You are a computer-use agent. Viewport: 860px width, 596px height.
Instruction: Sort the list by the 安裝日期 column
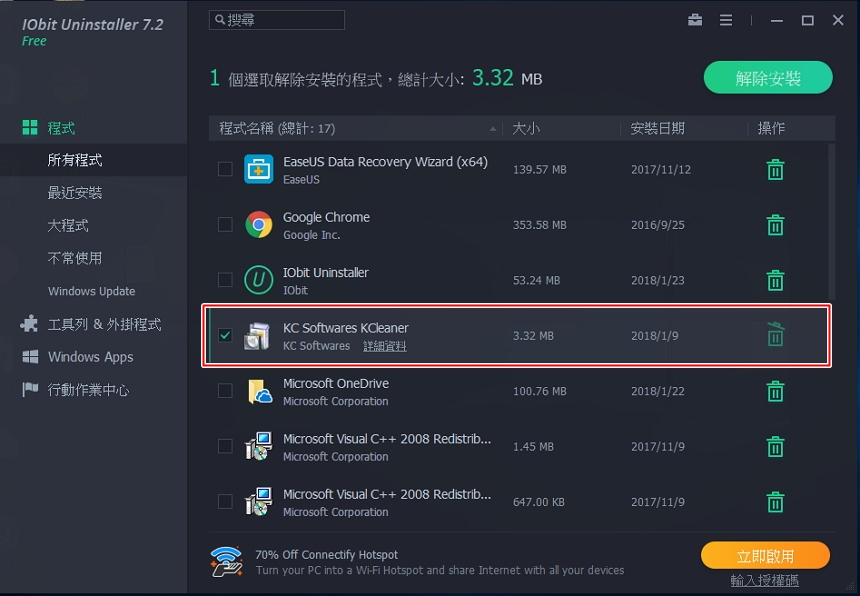click(657, 129)
